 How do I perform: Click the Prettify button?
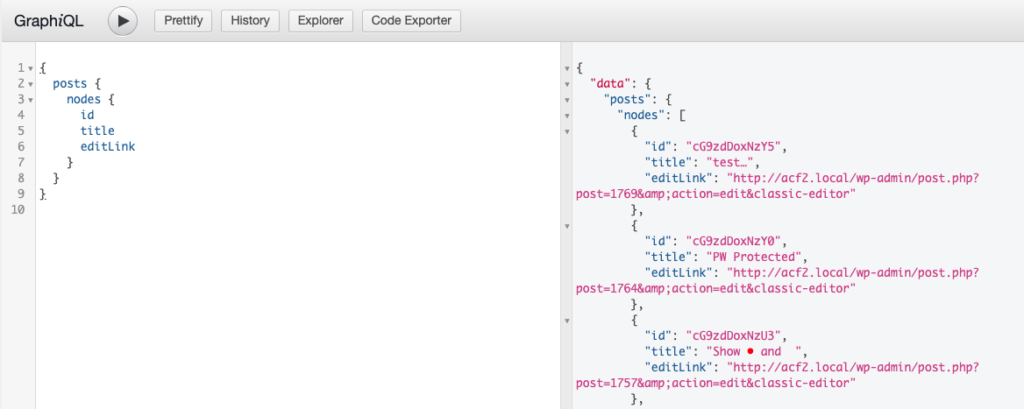click(183, 20)
